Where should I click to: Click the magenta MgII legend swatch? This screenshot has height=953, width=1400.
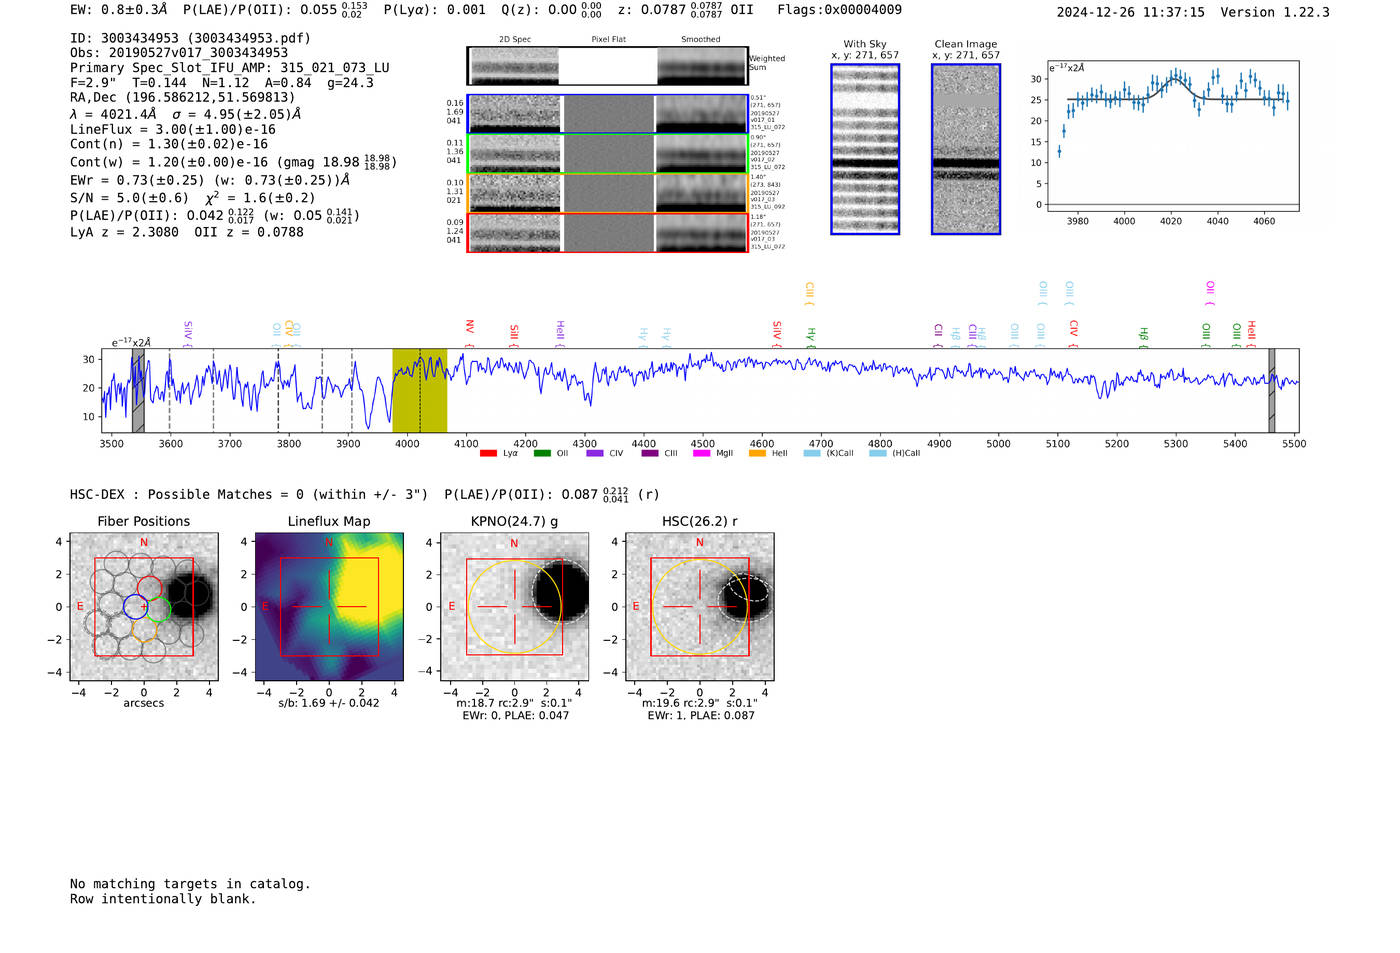click(x=702, y=453)
